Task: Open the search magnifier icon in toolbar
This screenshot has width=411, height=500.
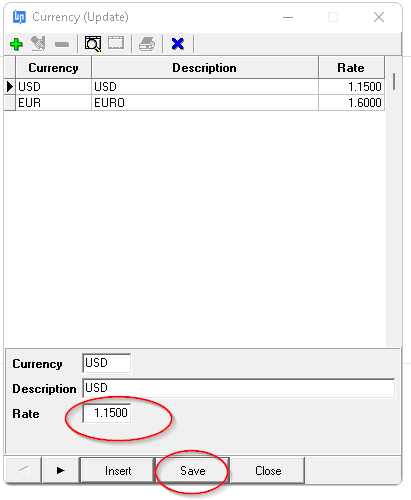Action: click(93, 44)
